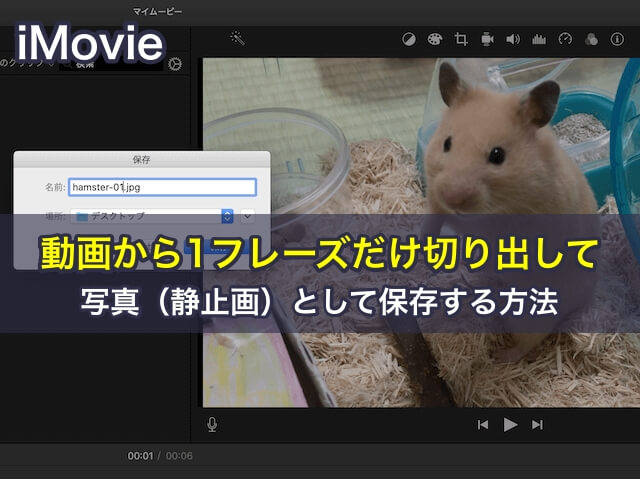
Task: Click the current timecode 00:01
Action: click(x=140, y=456)
